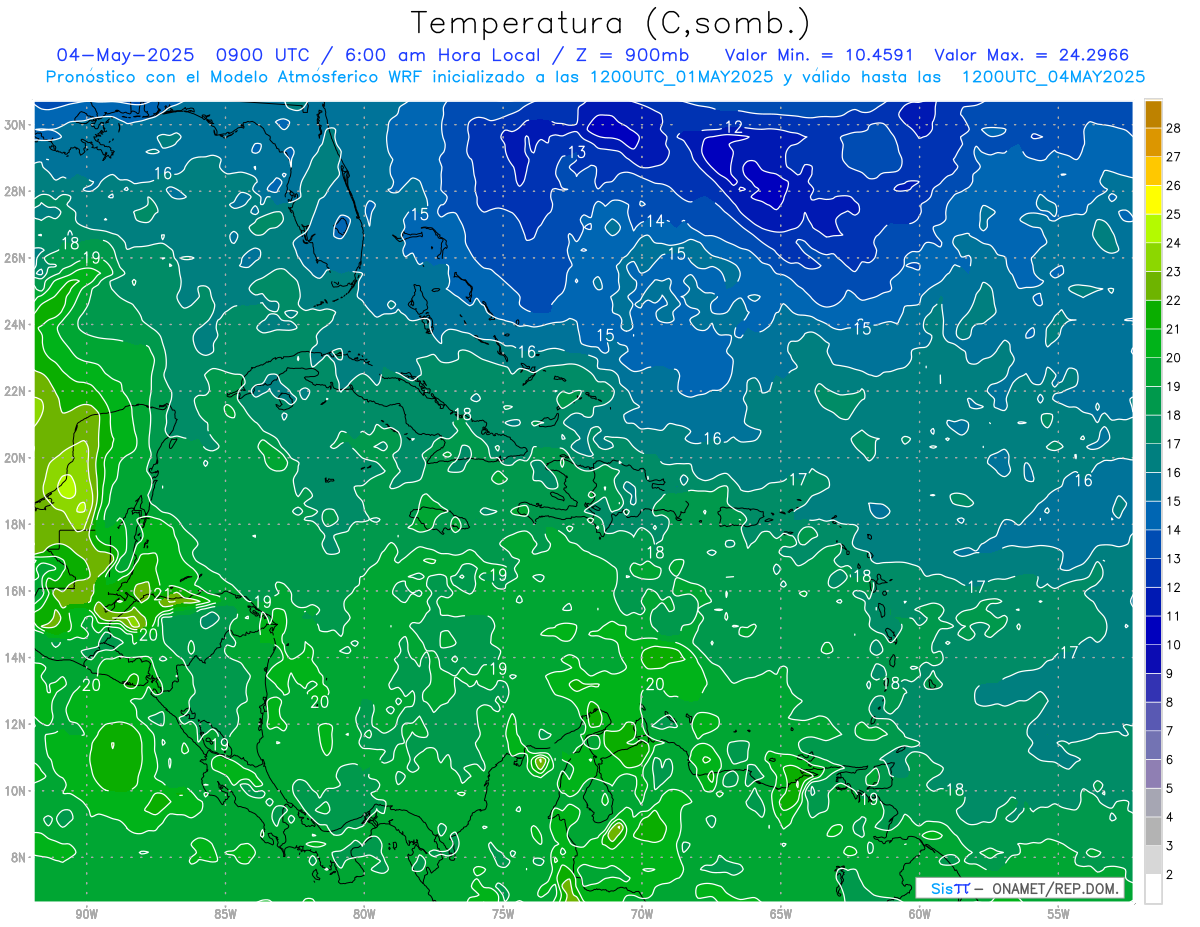Screen dimensions: 1200x927
Task: Click the "12N" latitude axis label
Action: click(x=17, y=724)
